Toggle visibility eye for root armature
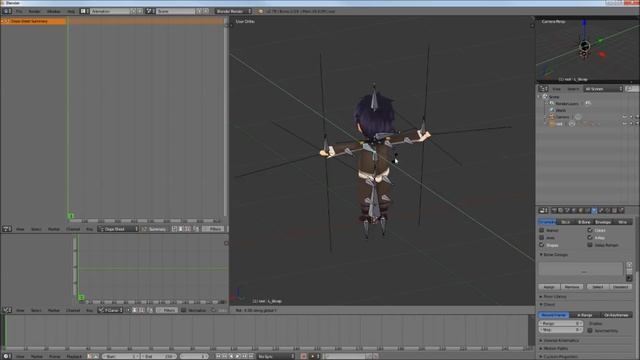640x360 pixels. point(624,124)
